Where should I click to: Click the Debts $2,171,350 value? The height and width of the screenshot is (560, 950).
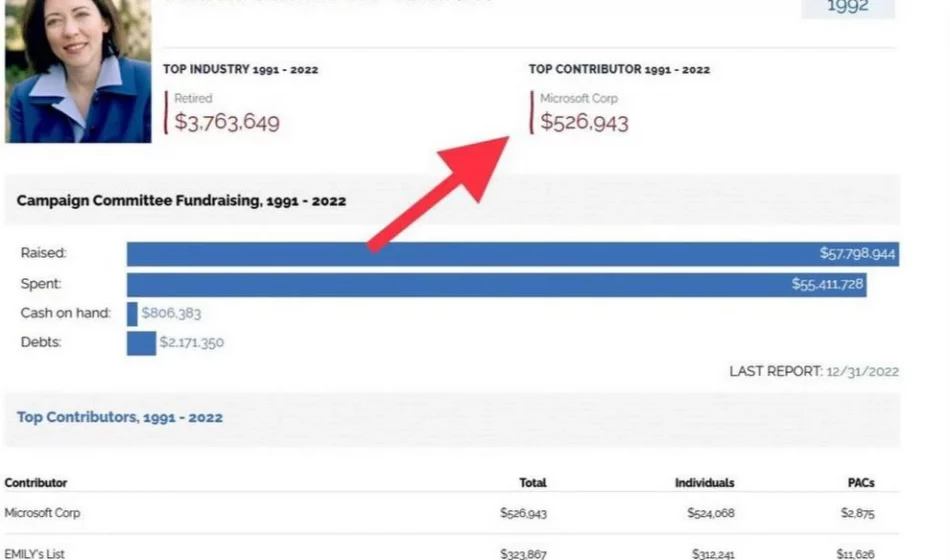pos(191,343)
